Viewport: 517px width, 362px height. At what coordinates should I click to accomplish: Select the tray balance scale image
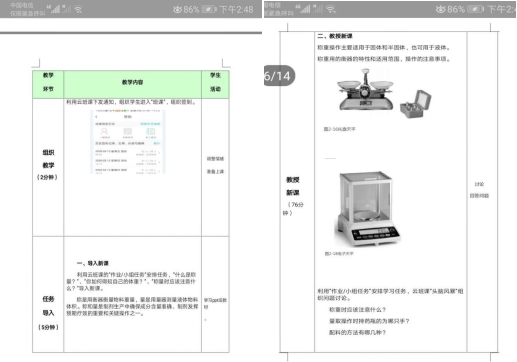point(365,90)
